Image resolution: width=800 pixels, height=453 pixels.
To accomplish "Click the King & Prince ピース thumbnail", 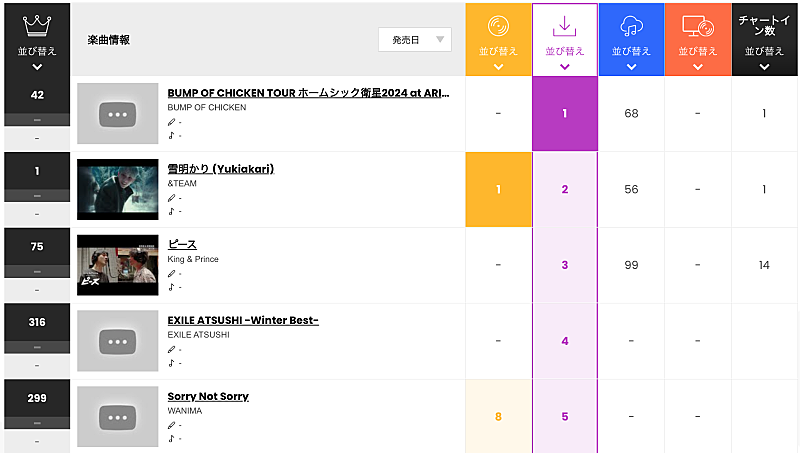I will click(x=118, y=265).
